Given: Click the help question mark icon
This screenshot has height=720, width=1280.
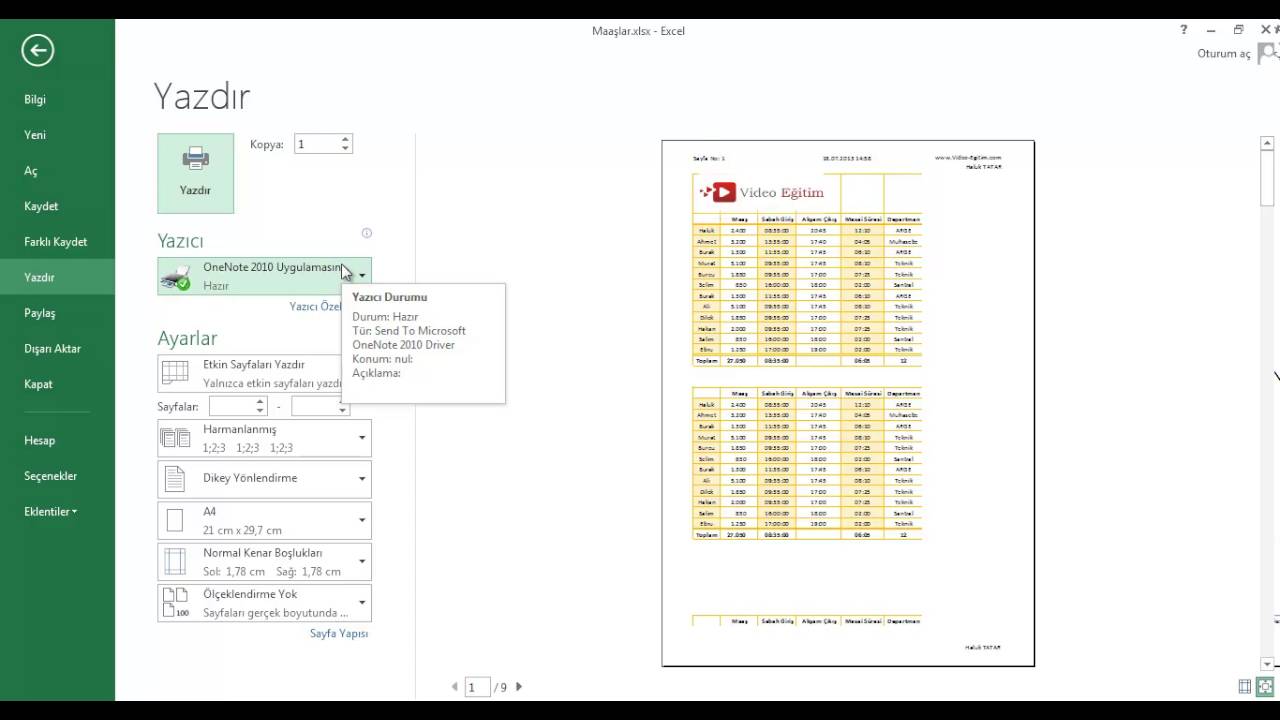Looking at the screenshot, I should [x=1184, y=30].
